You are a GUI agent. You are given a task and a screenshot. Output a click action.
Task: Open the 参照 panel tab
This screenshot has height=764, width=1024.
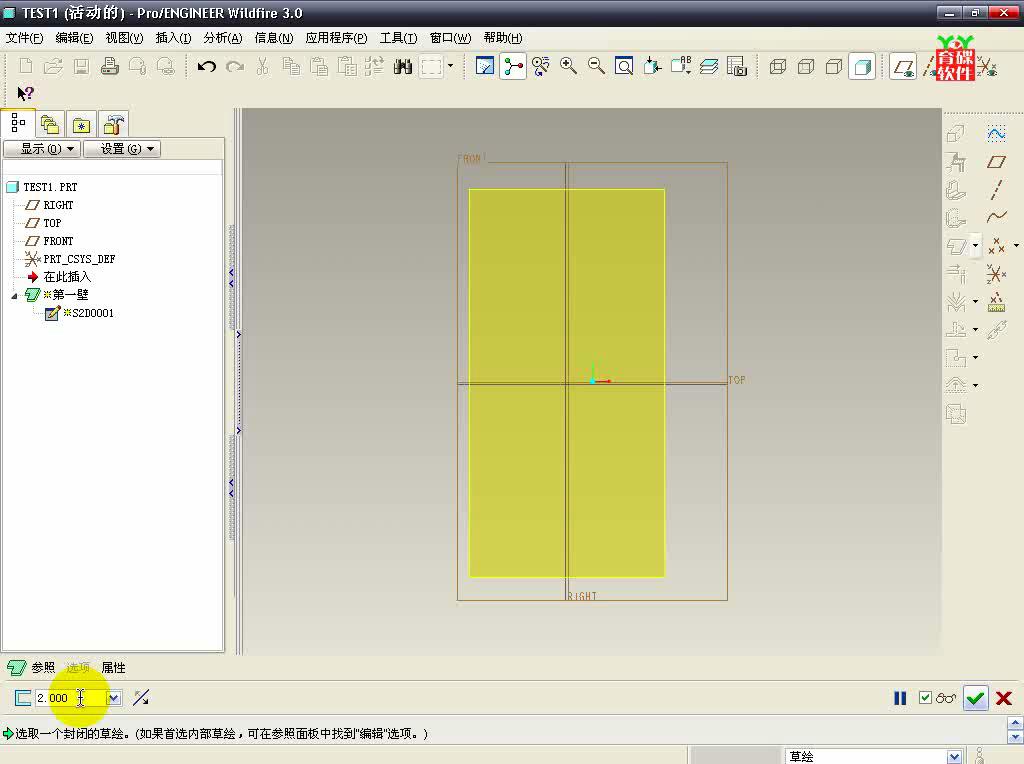click(x=43, y=667)
